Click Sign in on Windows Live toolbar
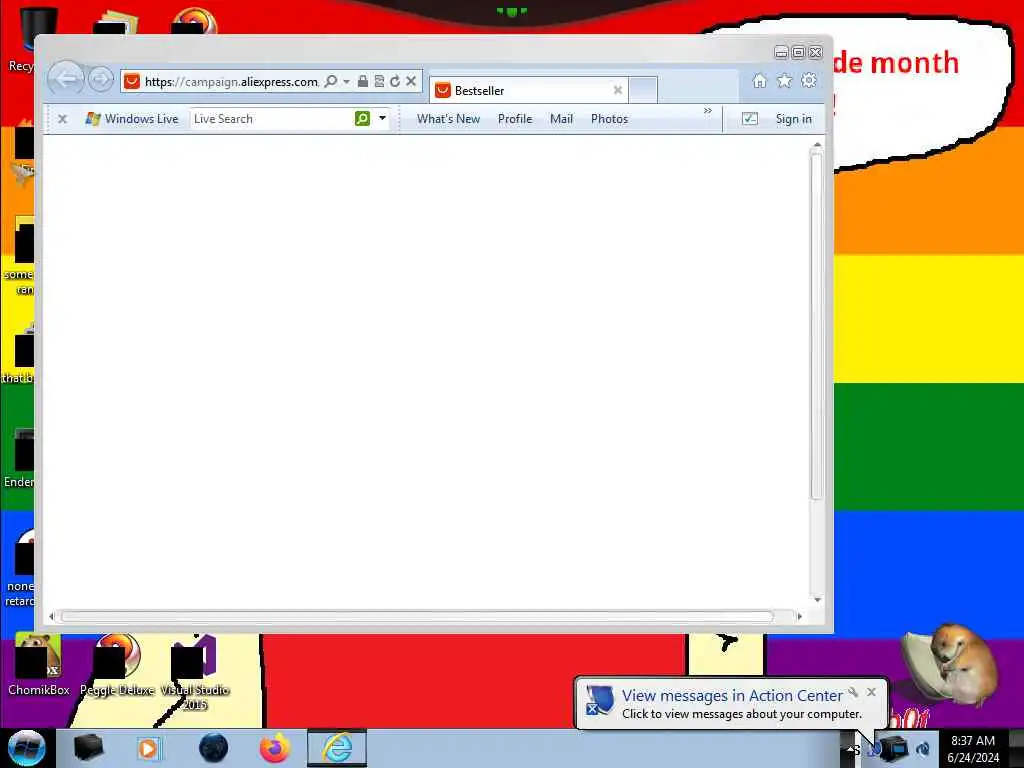The height and width of the screenshot is (768, 1024). coord(793,119)
